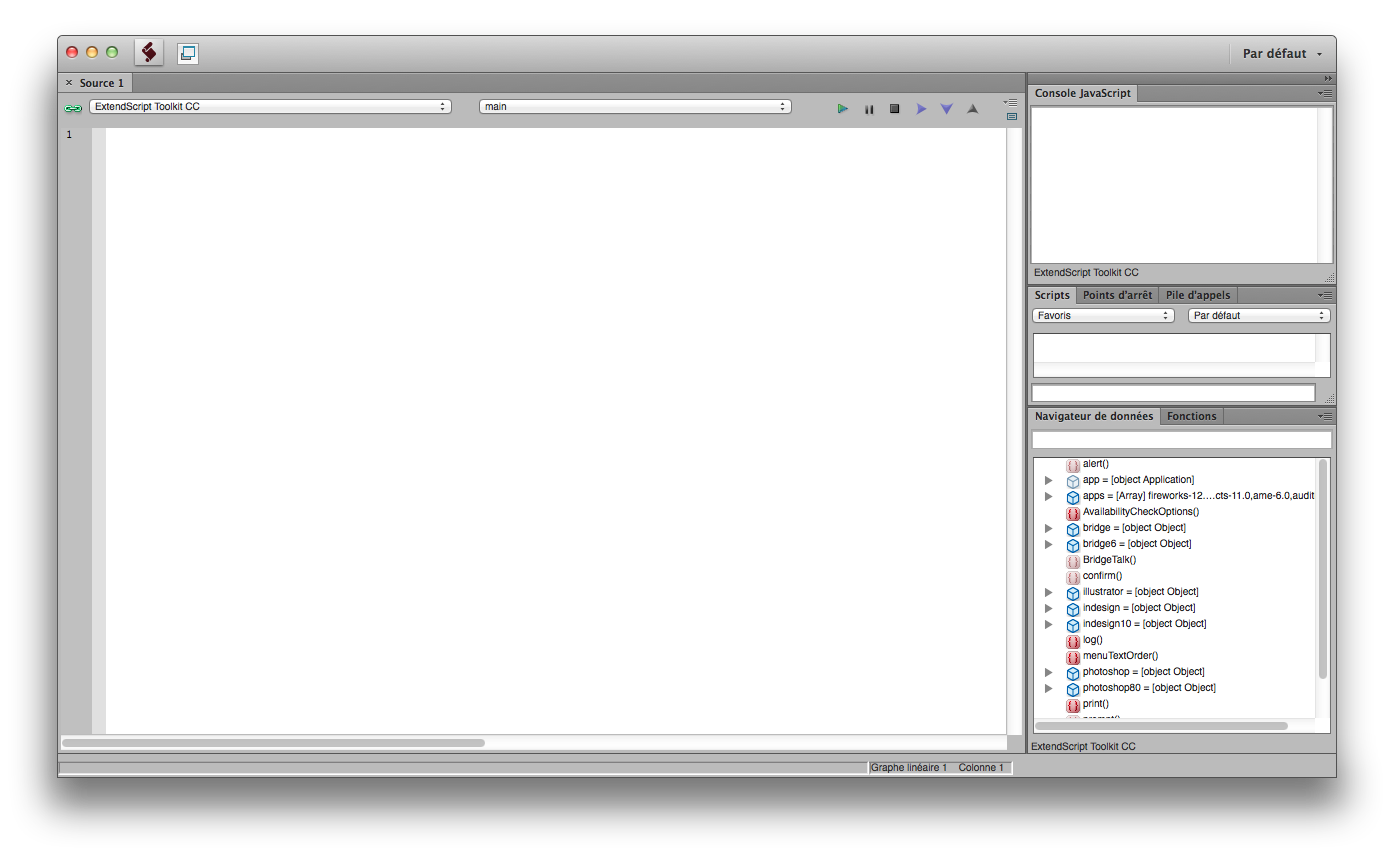
Task: Switch to the Points d'arrêt tab
Action: point(1118,295)
